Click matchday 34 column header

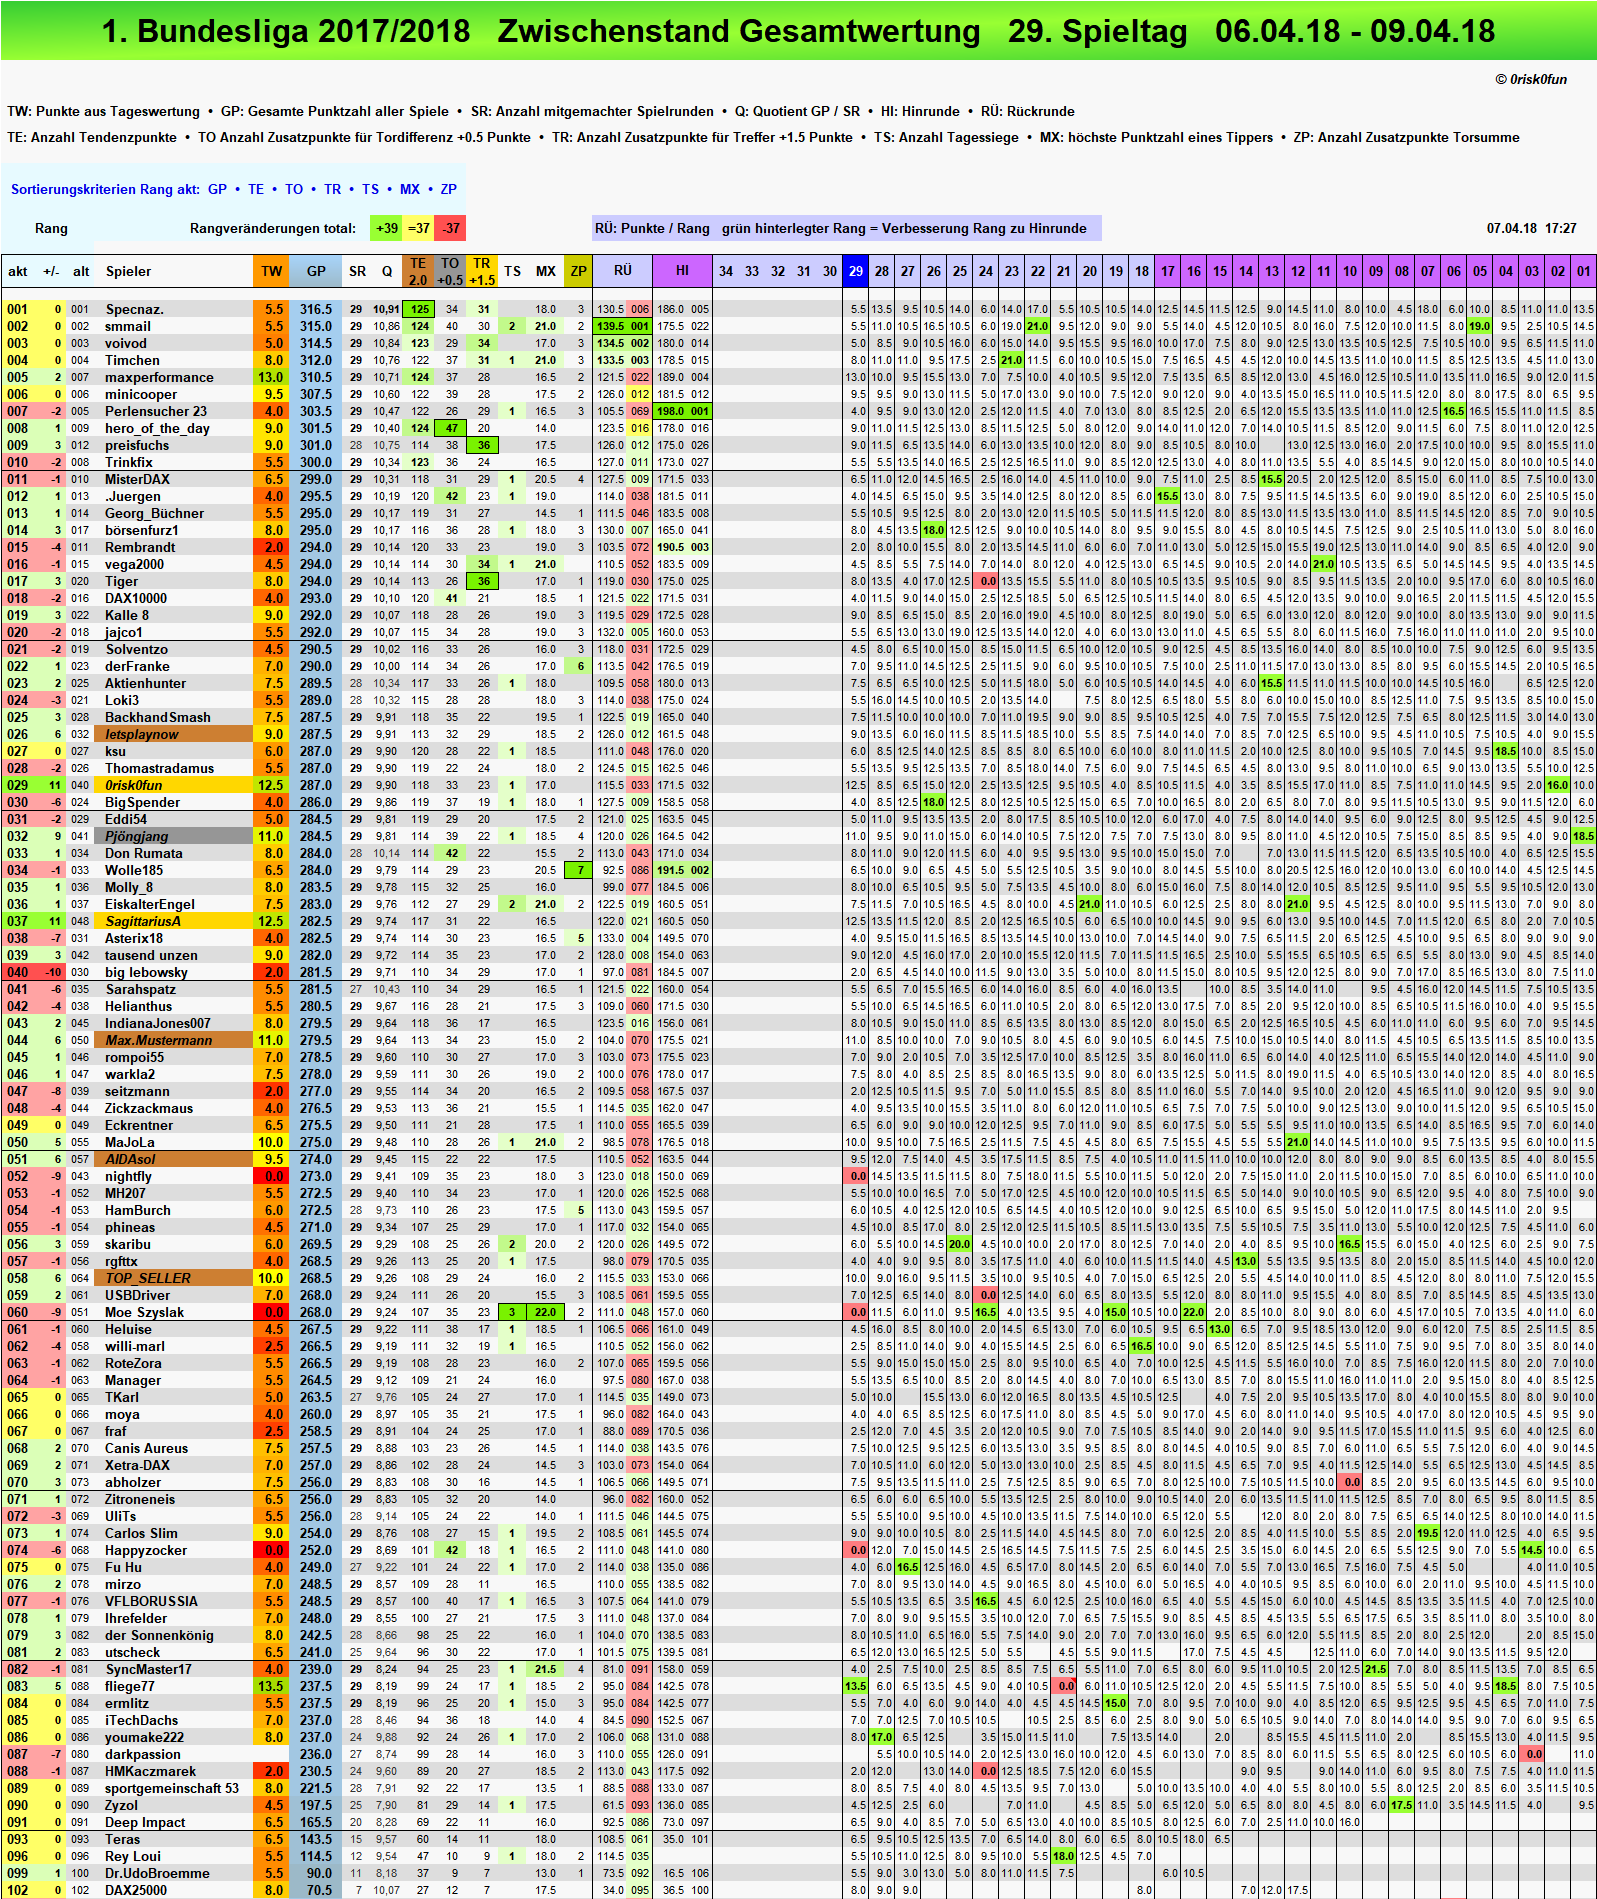point(726,271)
